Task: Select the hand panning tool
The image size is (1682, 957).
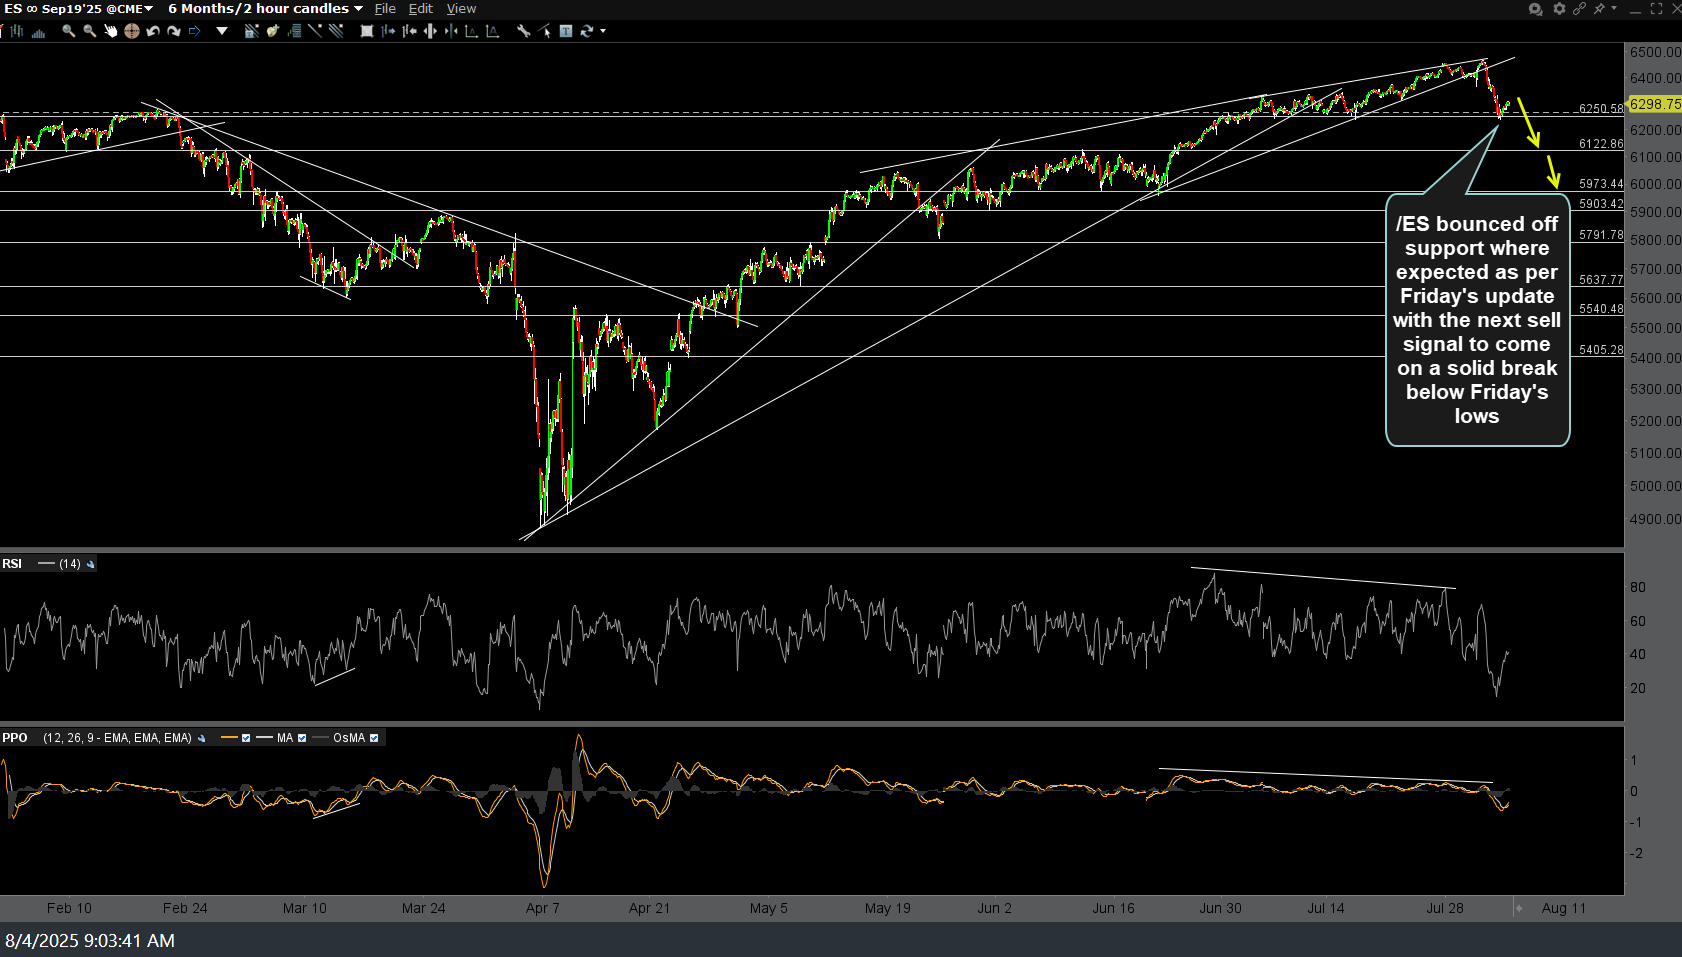Action: [x=111, y=31]
